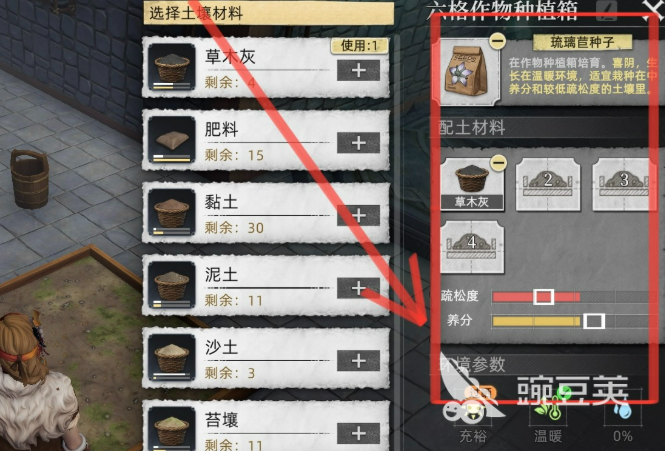665x451 pixels.
Task: Add 草木灰 with its plus button
Action: click(x=358, y=70)
